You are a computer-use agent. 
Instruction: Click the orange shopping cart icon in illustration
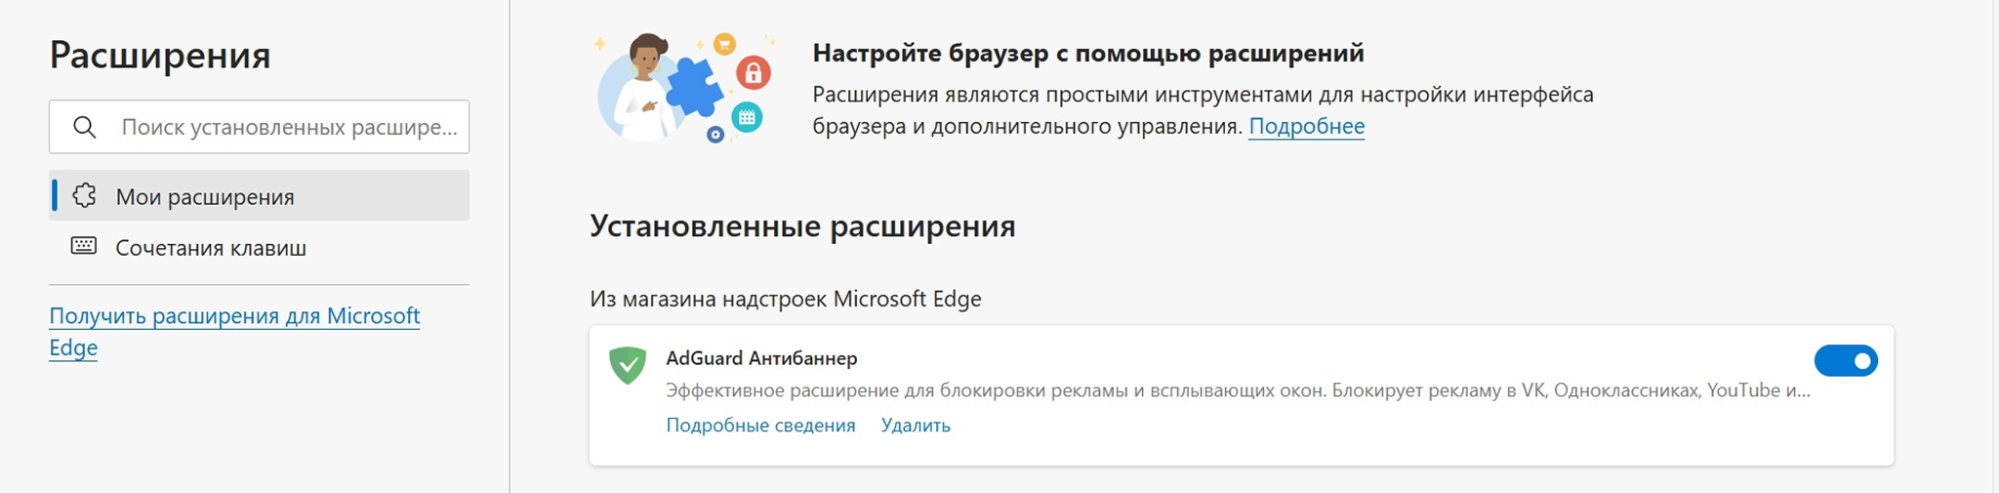click(724, 43)
